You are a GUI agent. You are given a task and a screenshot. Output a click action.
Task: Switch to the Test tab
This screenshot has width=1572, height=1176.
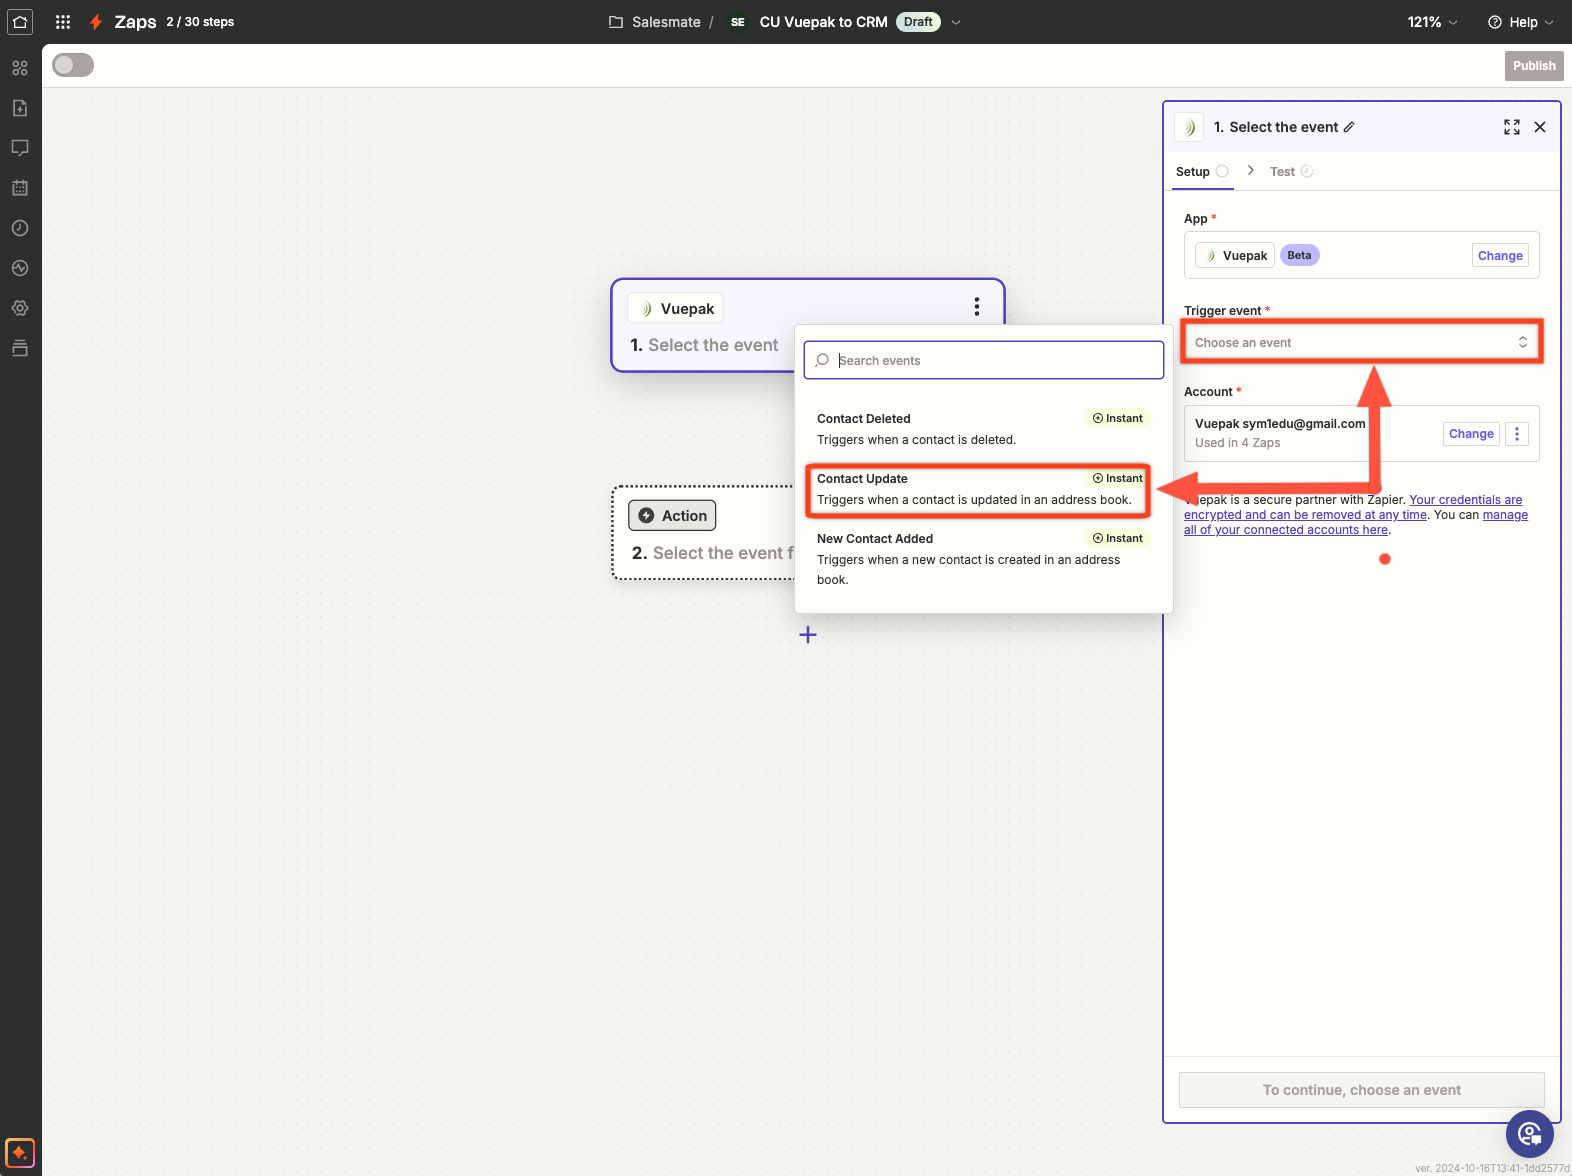tap(1282, 172)
